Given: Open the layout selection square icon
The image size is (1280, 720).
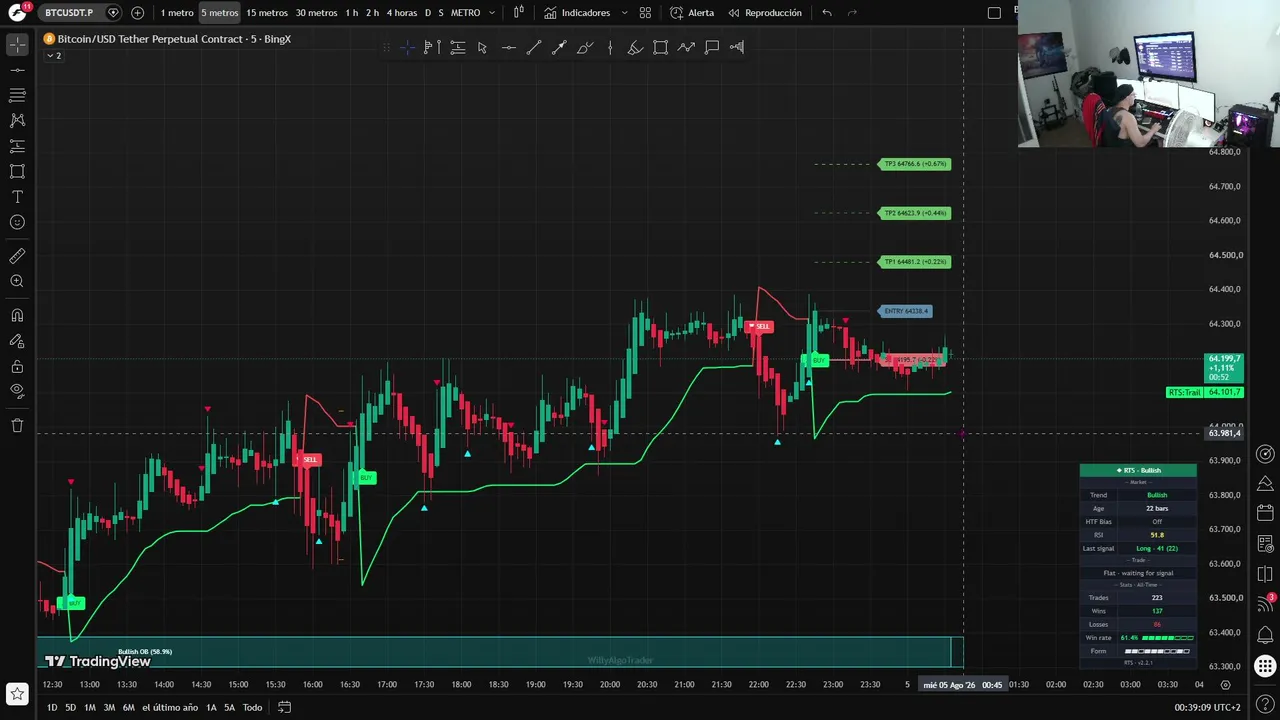Looking at the screenshot, I should [x=994, y=13].
